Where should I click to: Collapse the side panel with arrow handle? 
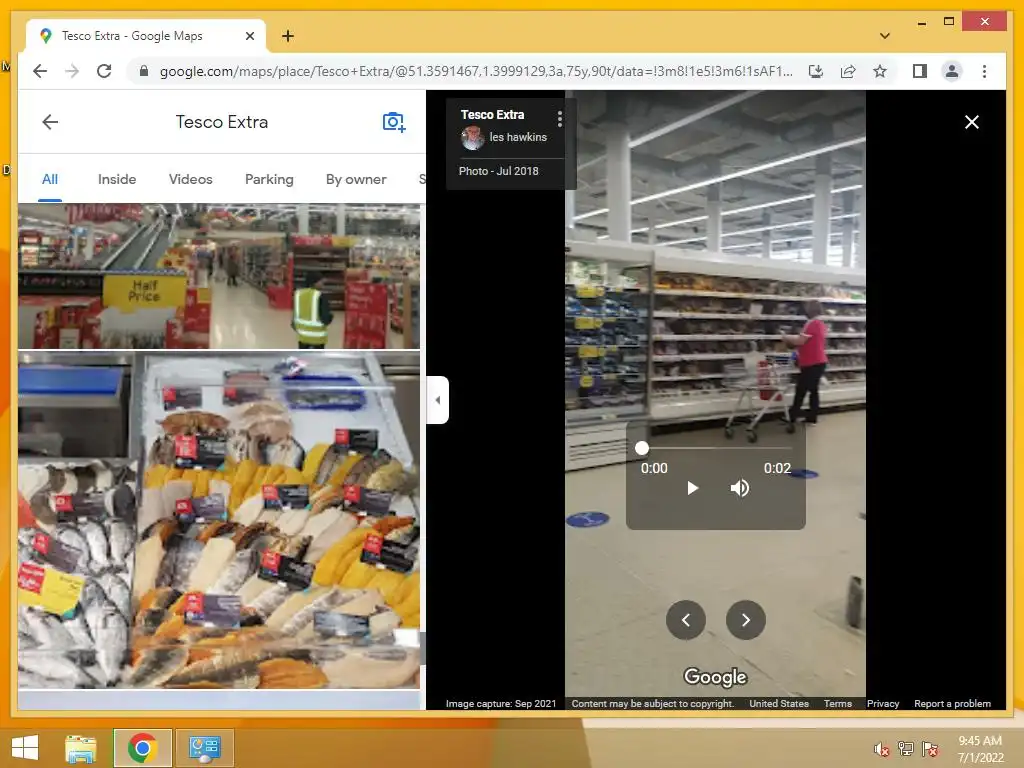pyautogui.click(x=438, y=400)
